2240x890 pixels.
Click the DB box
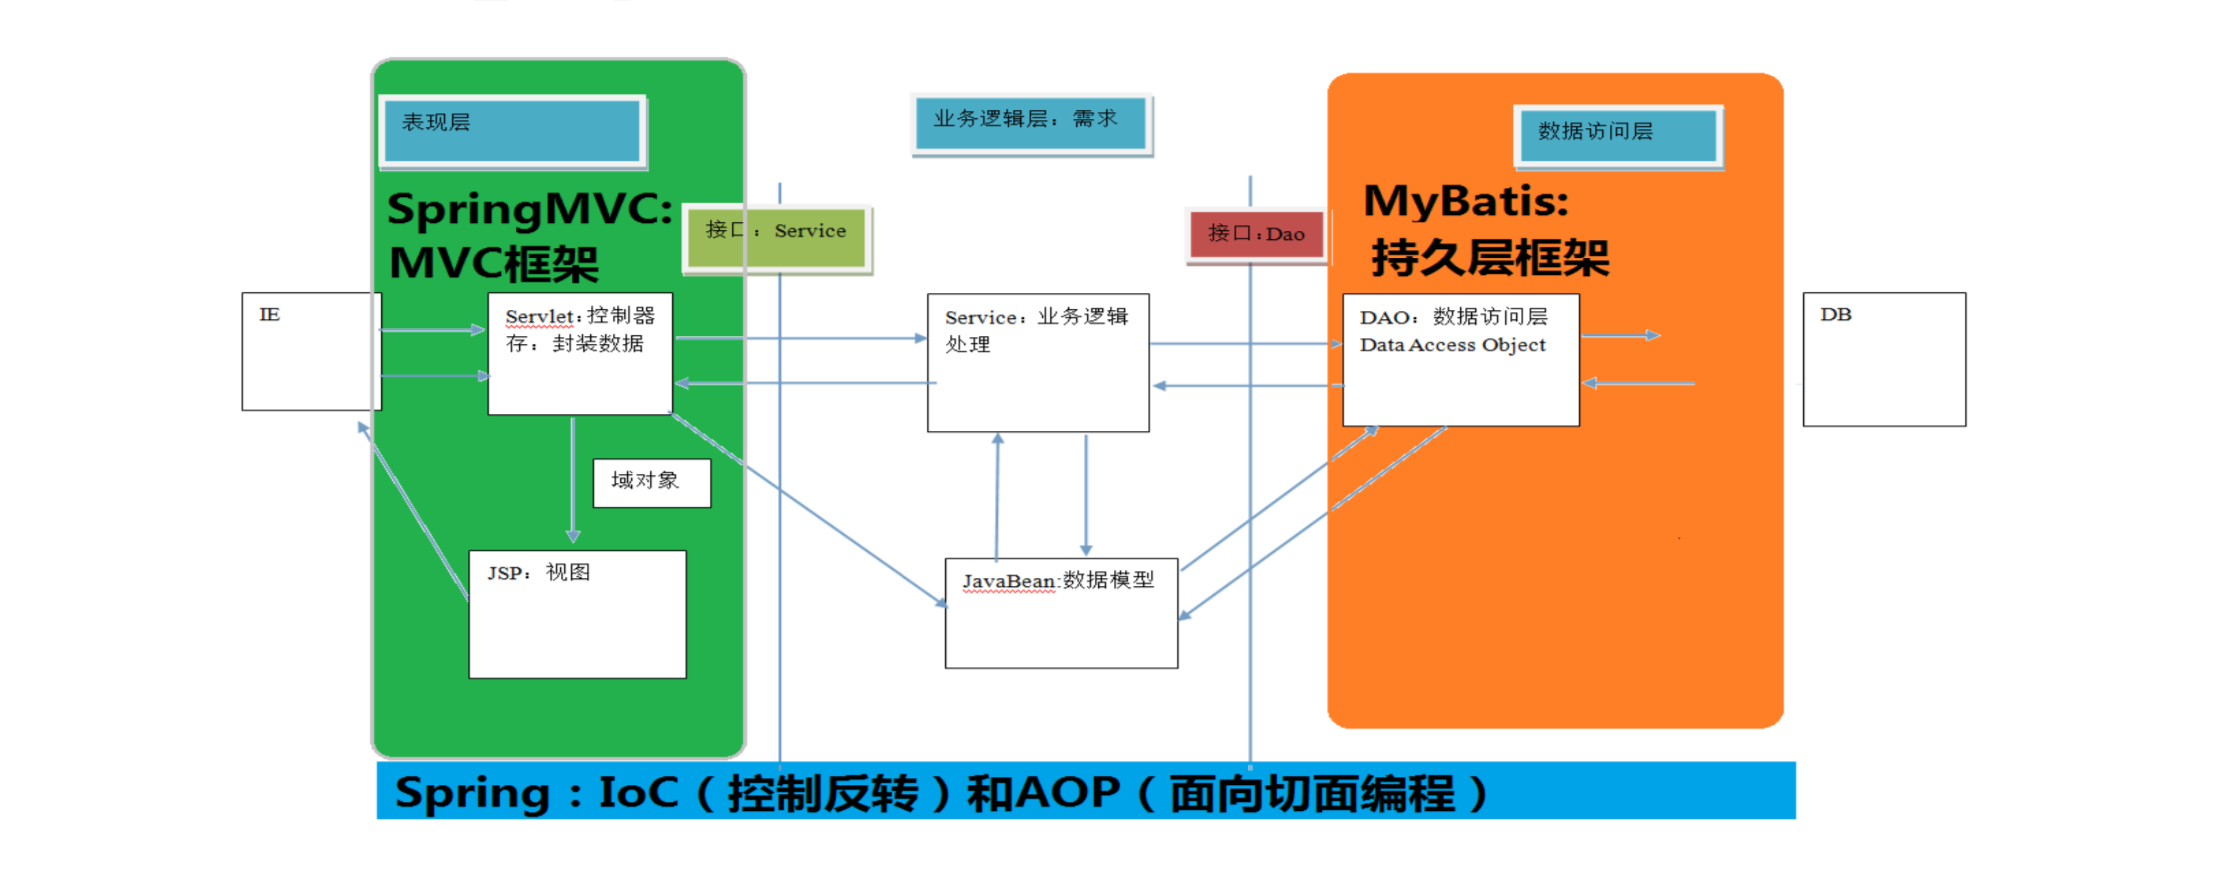[1884, 359]
